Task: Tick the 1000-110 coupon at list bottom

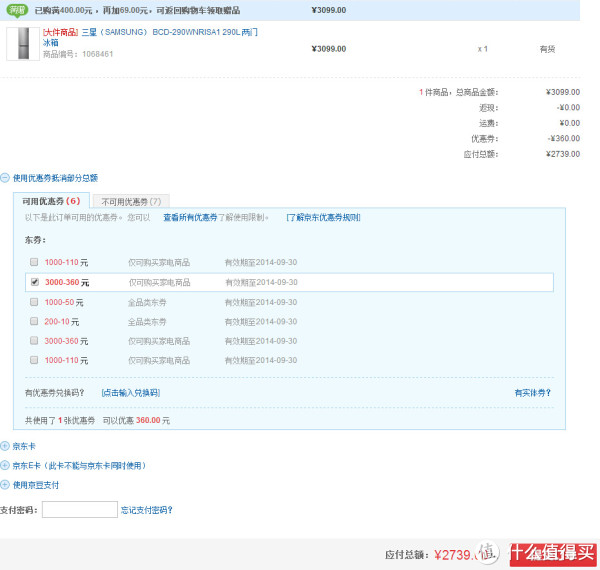Action: pos(34,360)
